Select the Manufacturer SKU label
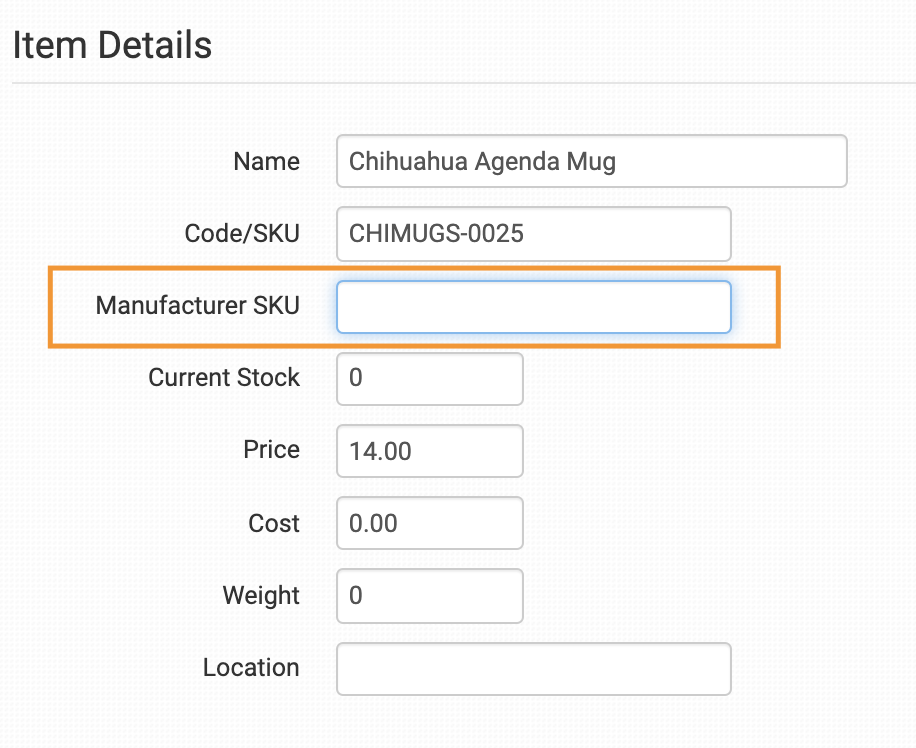This screenshot has height=748, width=916. coord(197,305)
